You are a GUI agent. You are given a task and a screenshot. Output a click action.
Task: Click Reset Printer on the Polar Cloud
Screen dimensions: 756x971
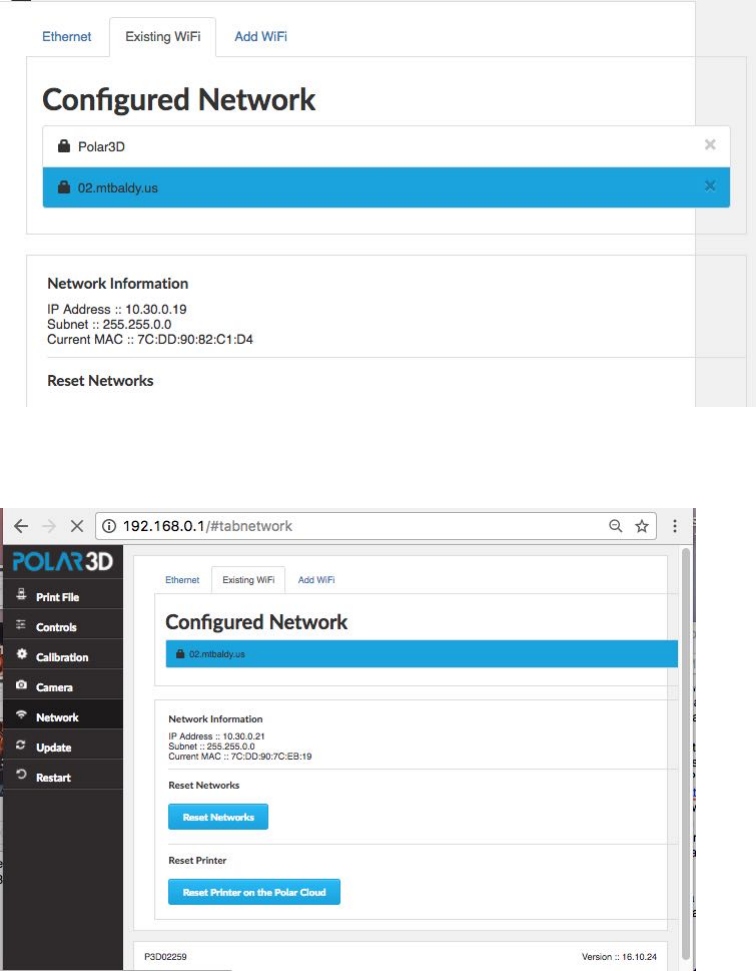coord(254,892)
